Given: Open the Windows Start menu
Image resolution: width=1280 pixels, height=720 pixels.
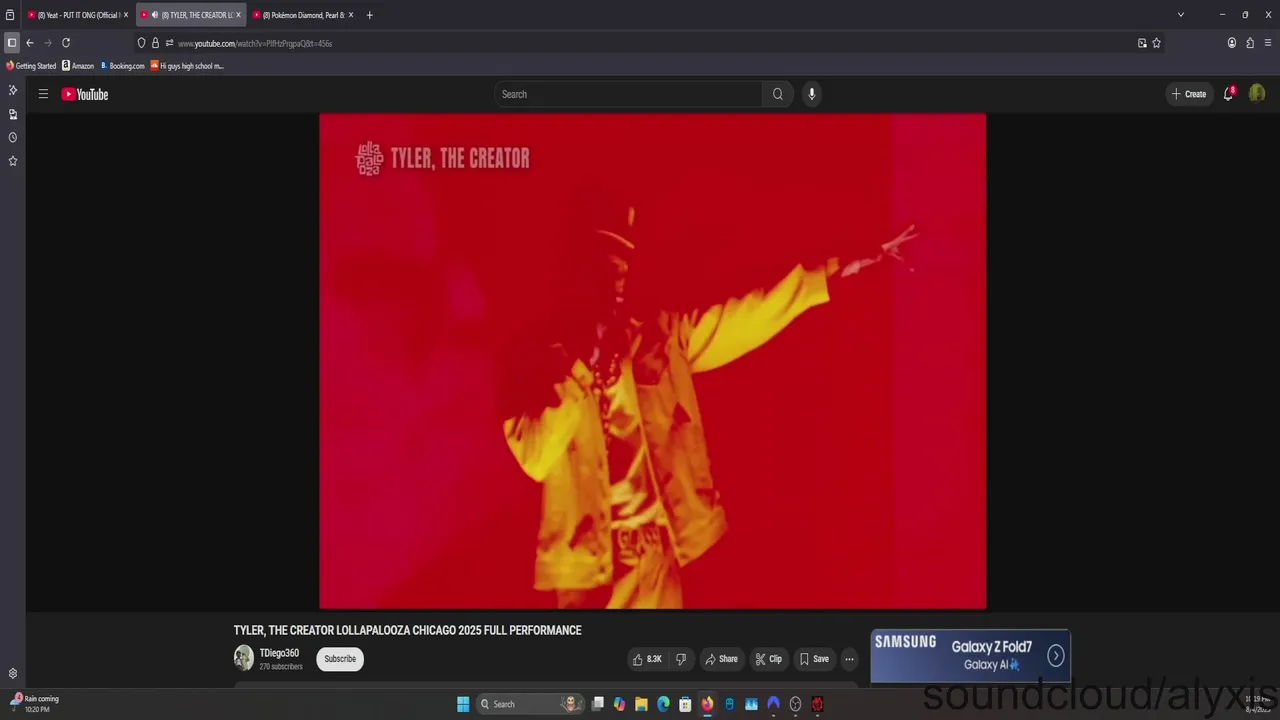Looking at the screenshot, I should (463, 704).
